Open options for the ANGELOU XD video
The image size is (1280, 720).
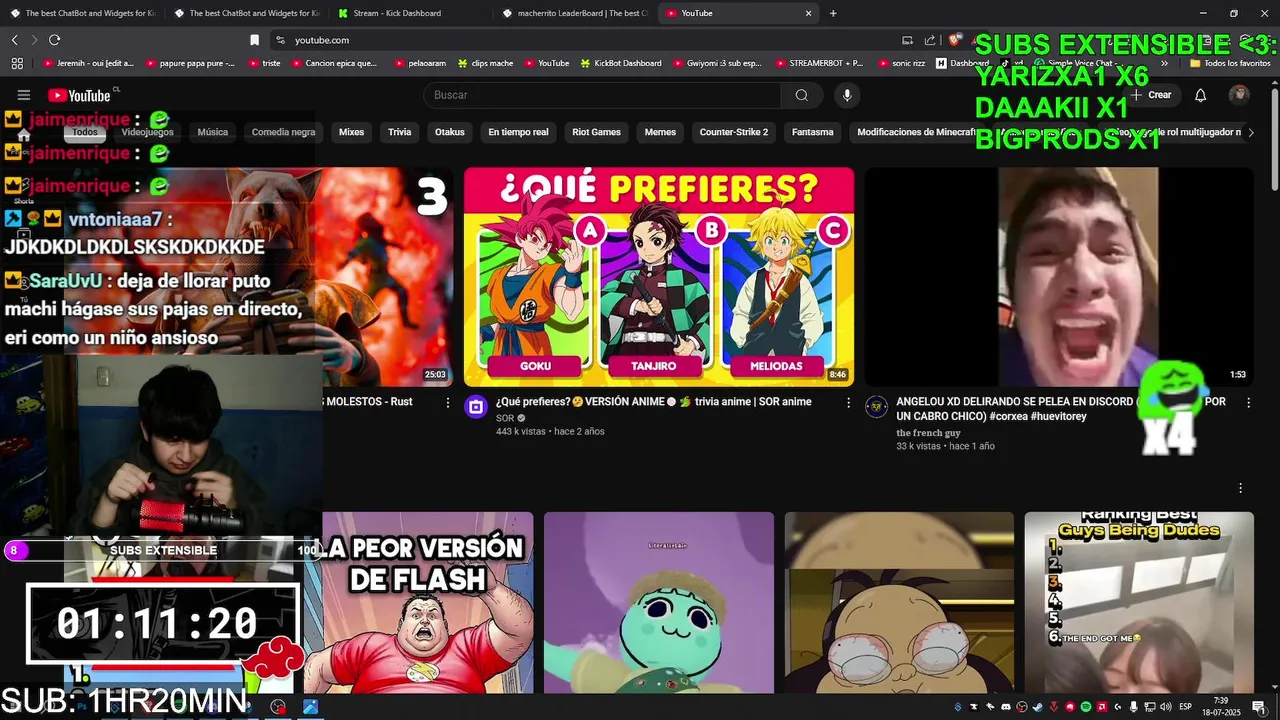[1248, 402]
